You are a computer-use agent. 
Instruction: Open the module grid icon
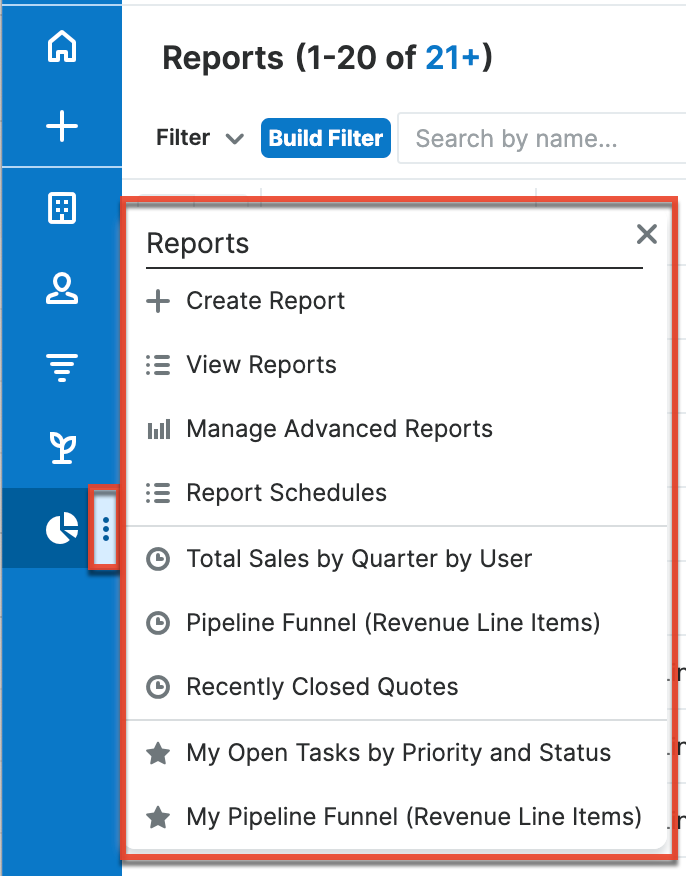(62, 208)
